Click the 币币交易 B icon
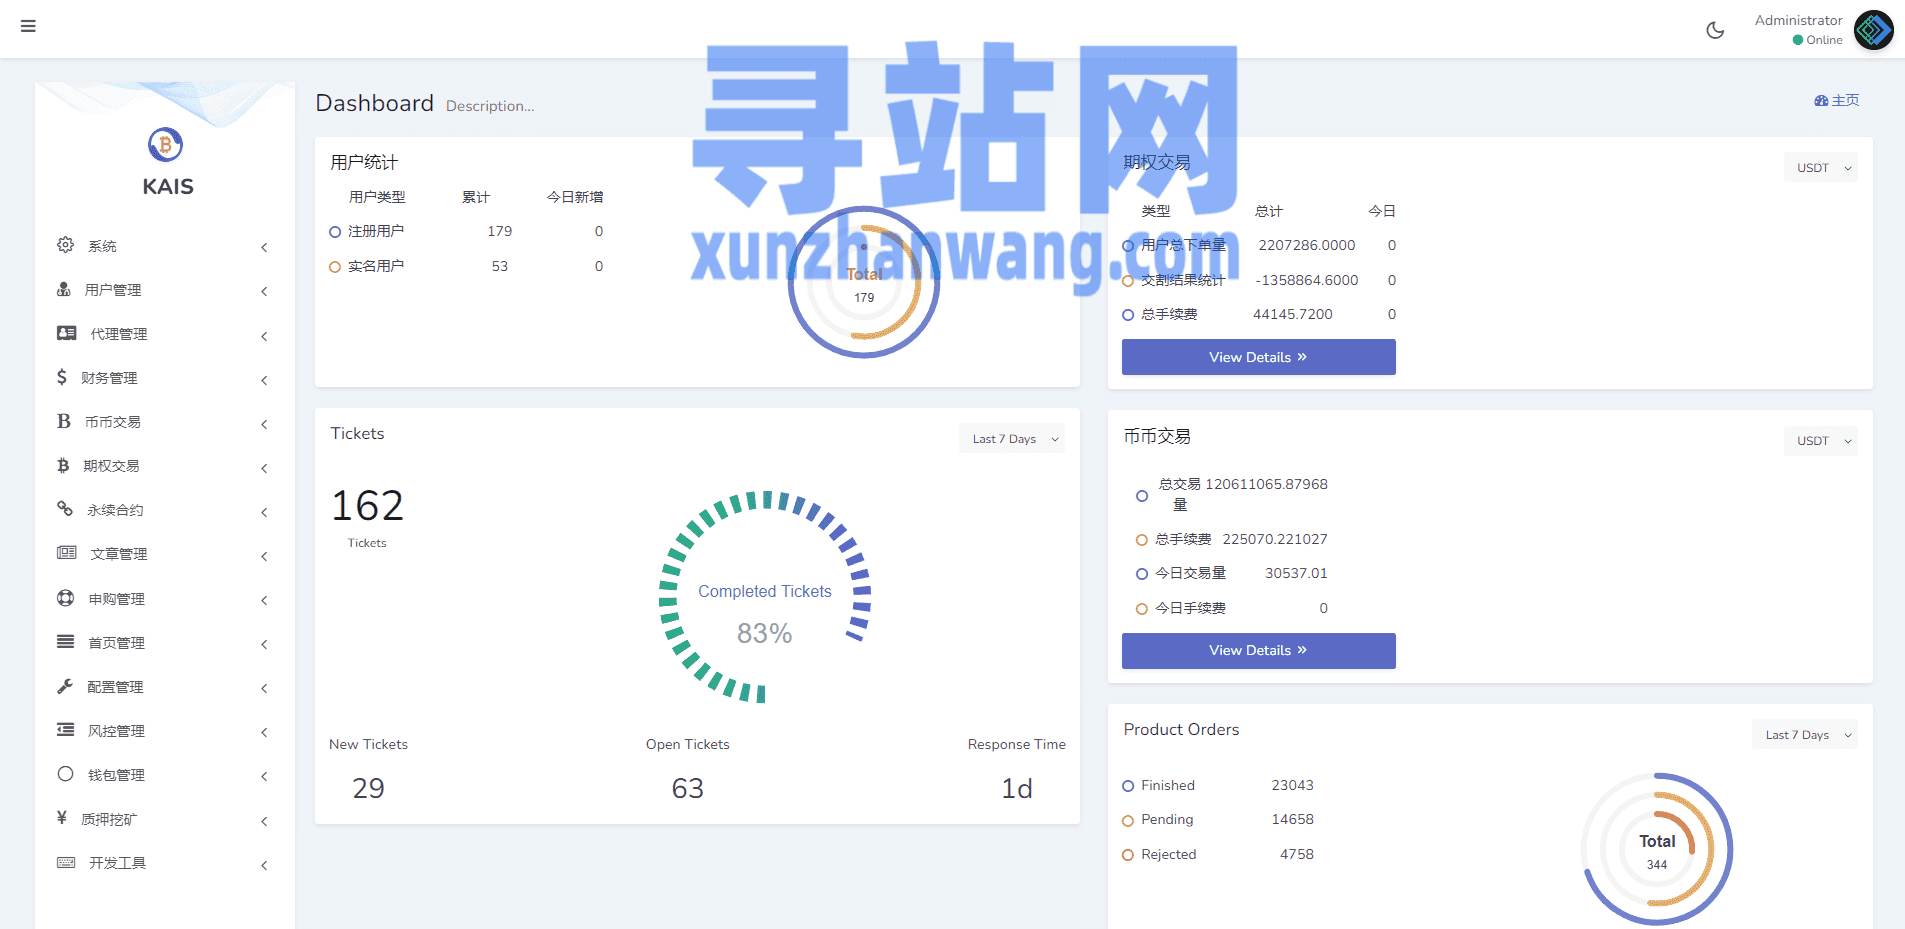 (x=64, y=421)
